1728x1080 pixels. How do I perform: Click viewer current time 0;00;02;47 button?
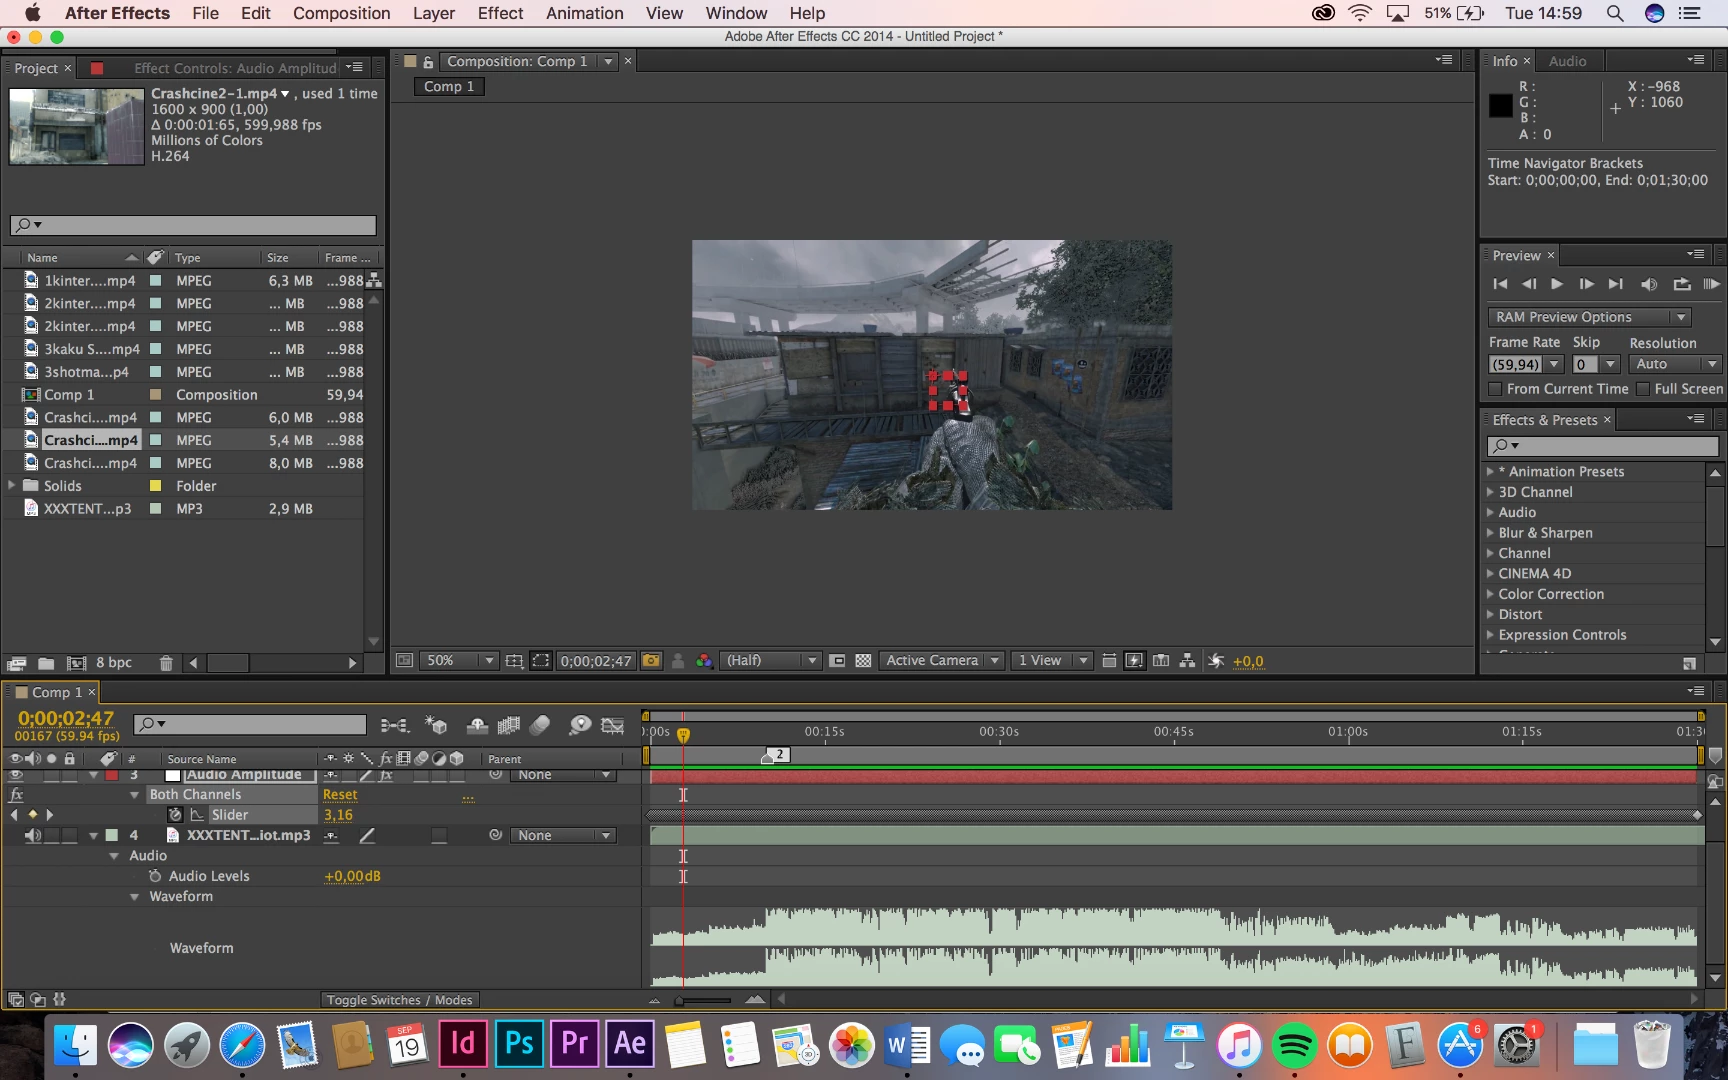click(596, 661)
